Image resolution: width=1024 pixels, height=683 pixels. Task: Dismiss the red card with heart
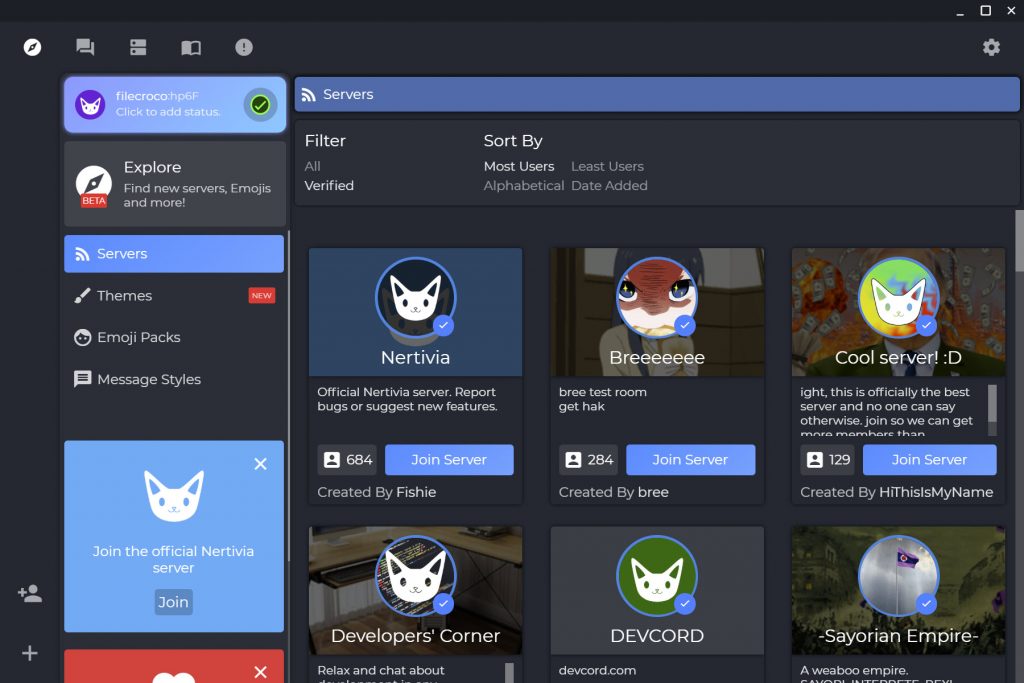261,671
